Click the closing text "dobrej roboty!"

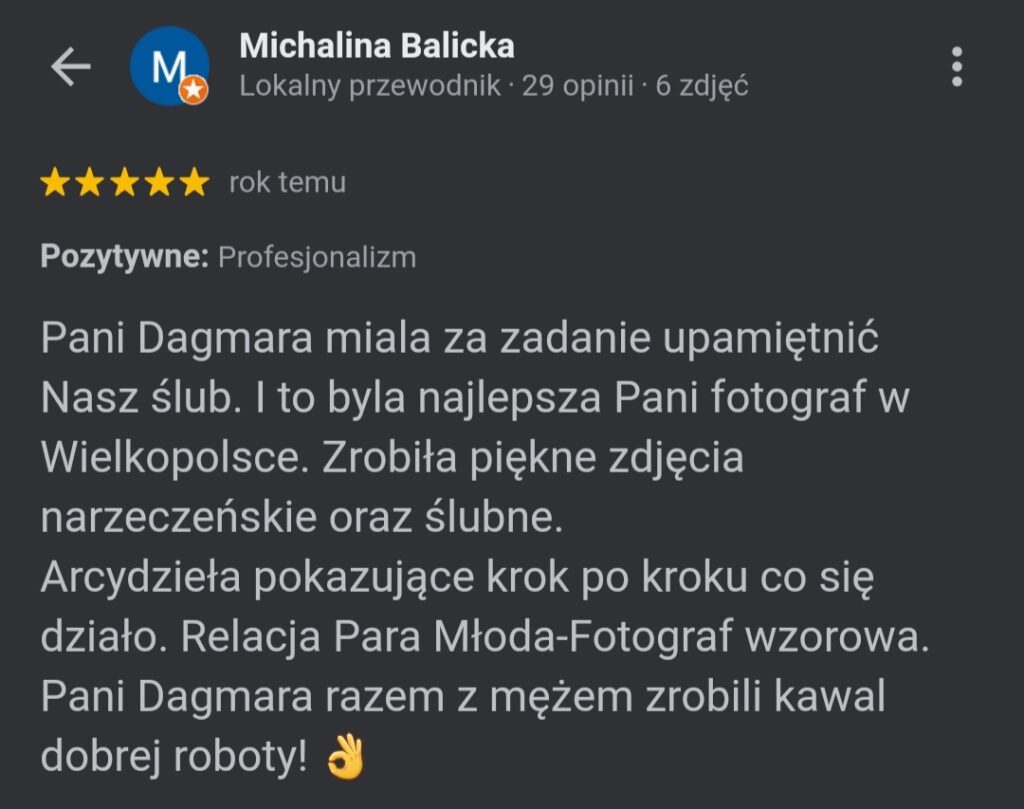pos(174,758)
